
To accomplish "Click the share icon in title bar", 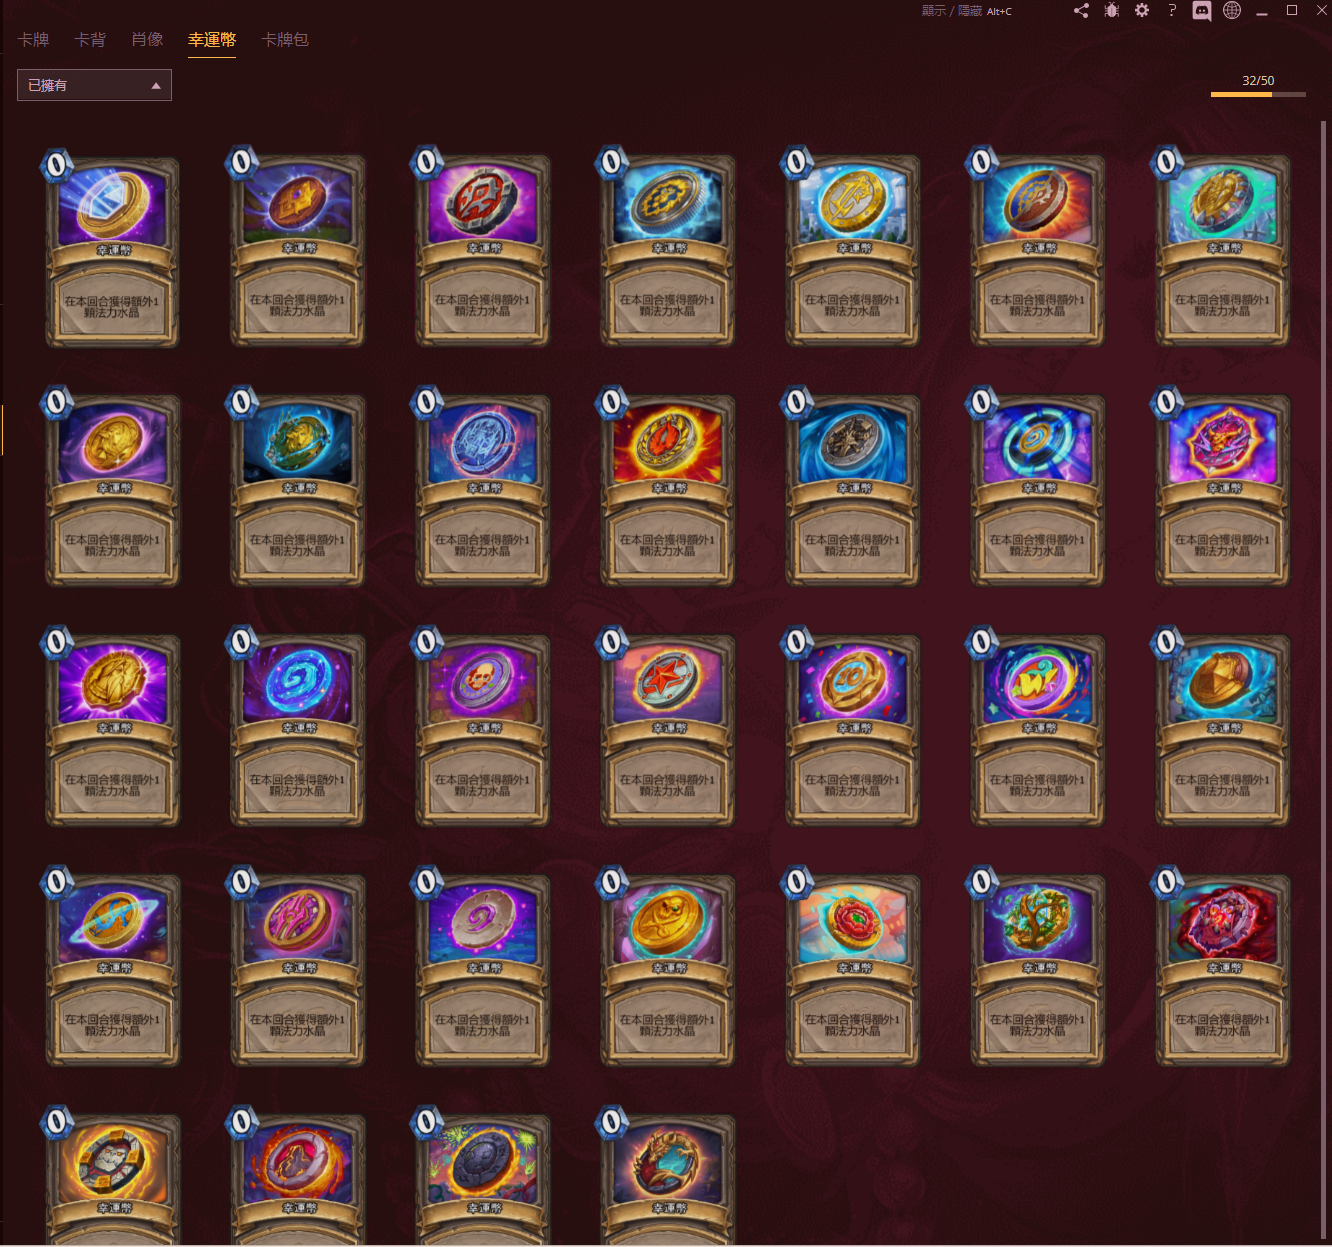I will coord(1081,11).
